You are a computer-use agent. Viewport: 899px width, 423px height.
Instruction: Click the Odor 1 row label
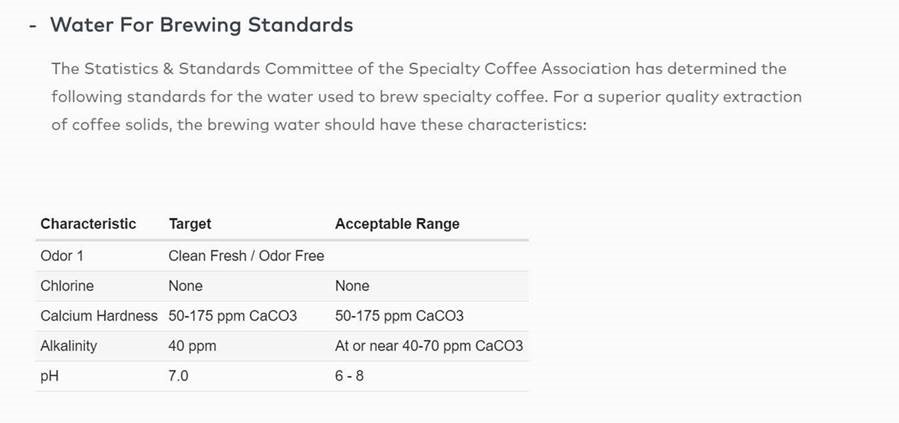click(x=62, y=256)
